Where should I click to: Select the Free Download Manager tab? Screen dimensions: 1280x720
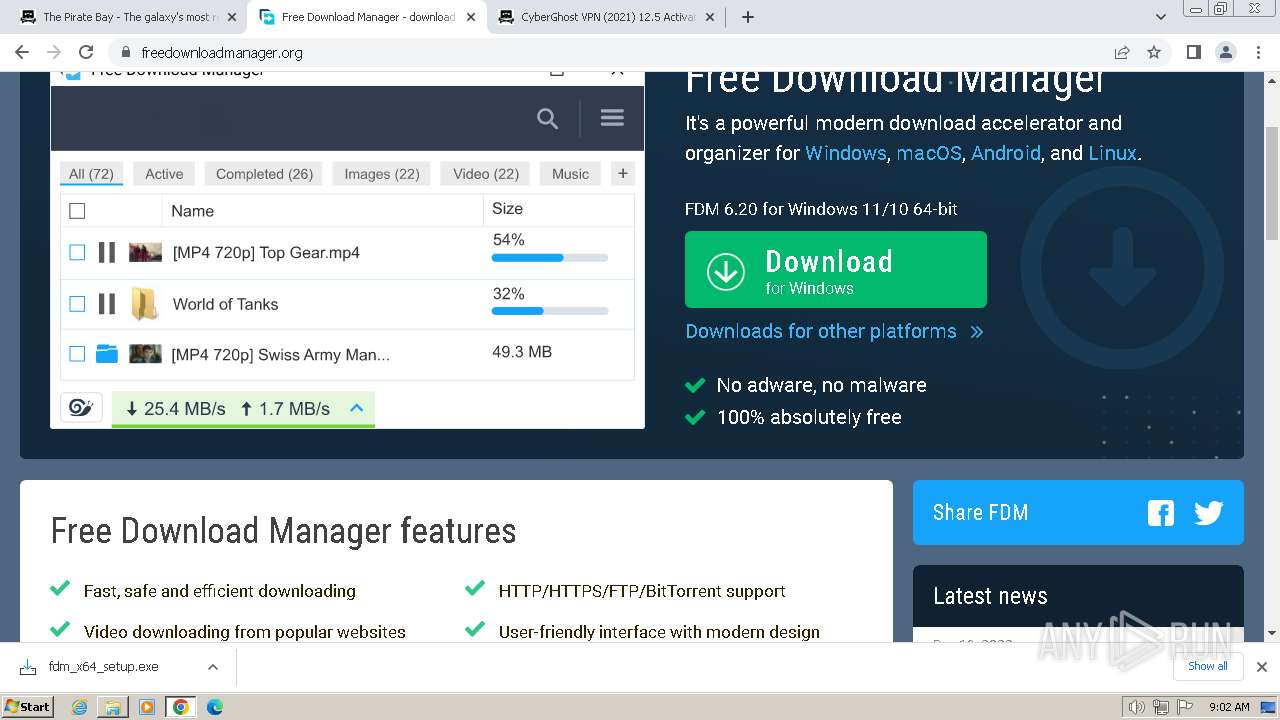click(367, 17)
